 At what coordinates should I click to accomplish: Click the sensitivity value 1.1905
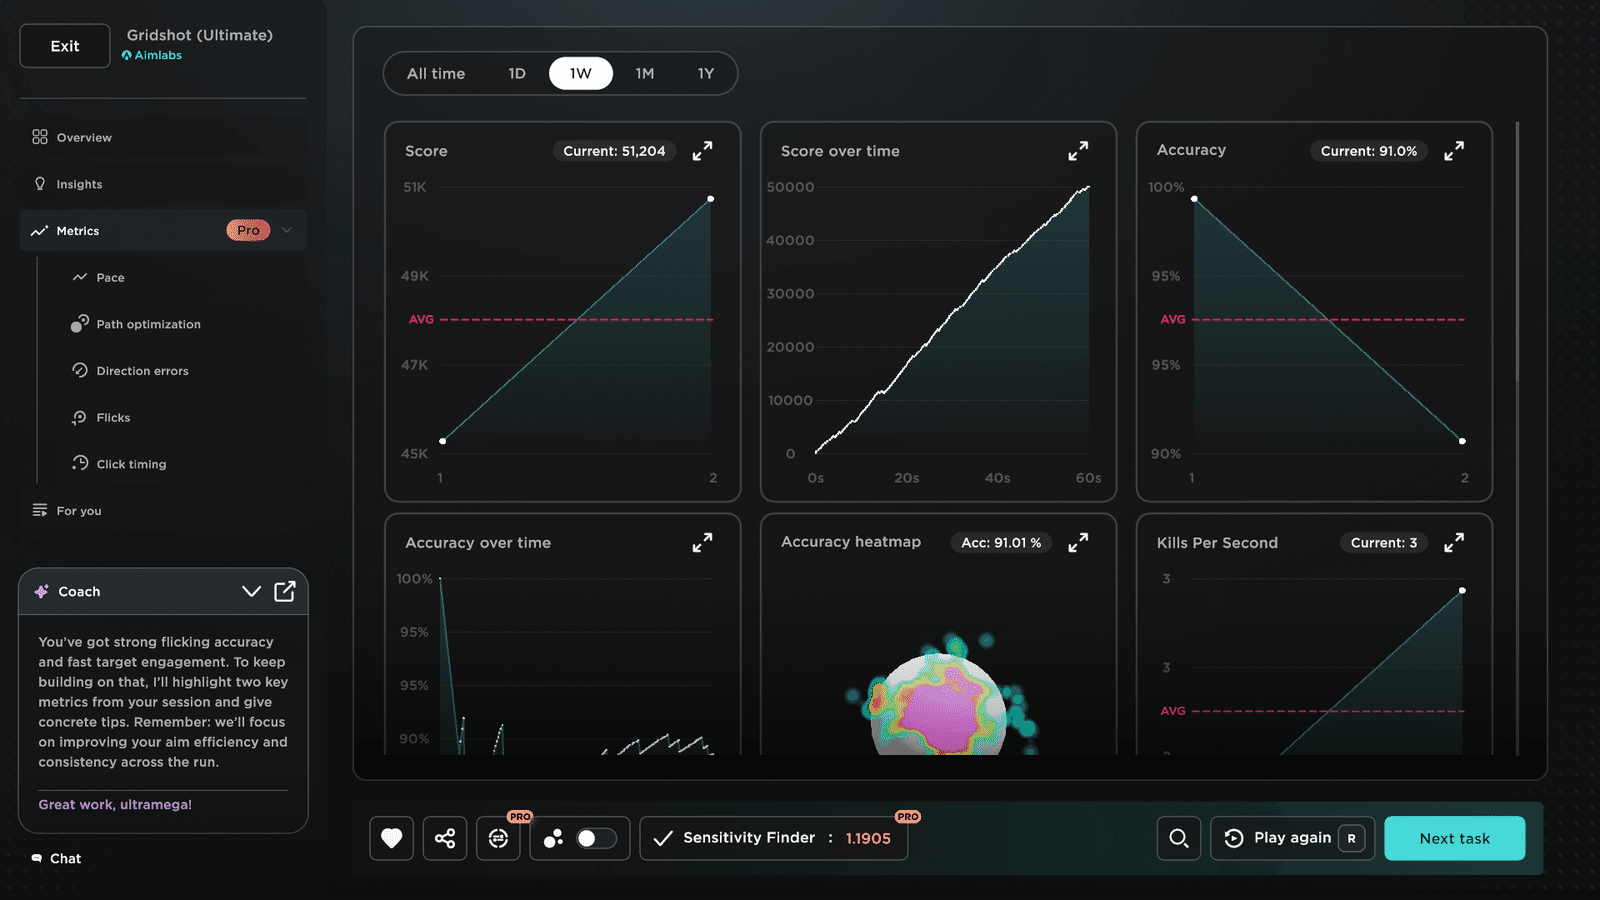[x=868, y=839]
